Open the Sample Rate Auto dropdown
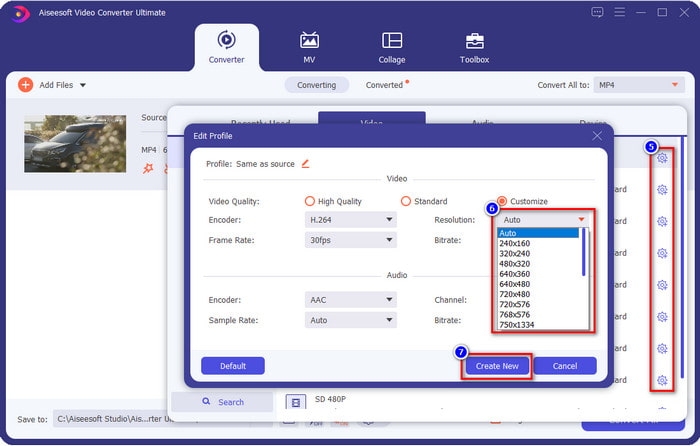 [x=350, y=320]
